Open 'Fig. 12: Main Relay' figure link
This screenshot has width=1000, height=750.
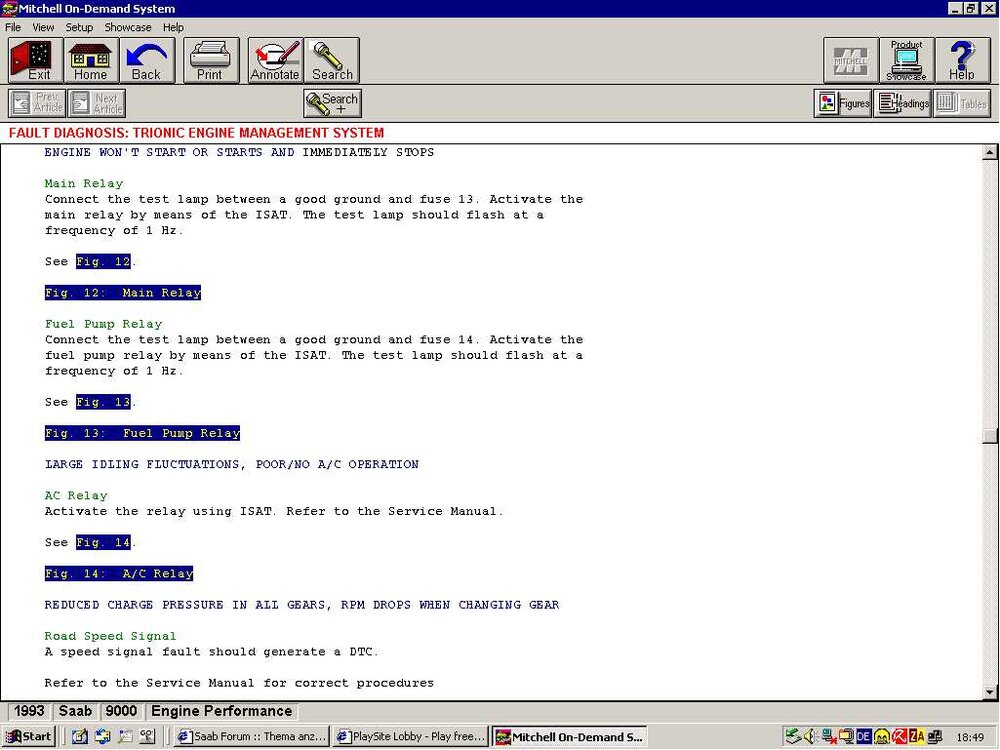[x=123, y=293]
